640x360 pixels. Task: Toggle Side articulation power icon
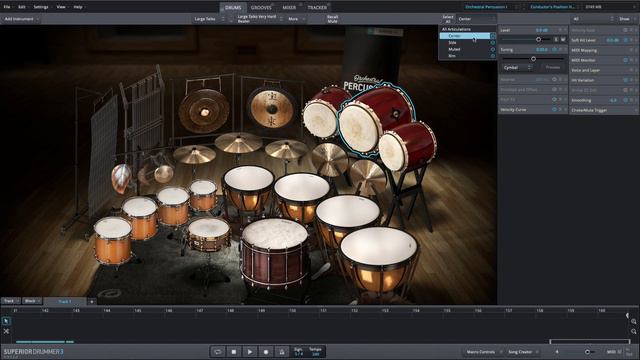point(493,42)
